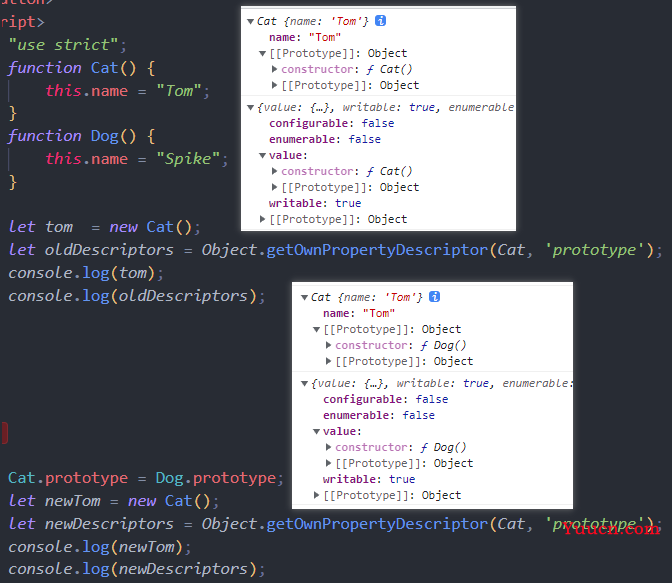Click the 'let newTom = new Cat();' line

pos(114,501)
